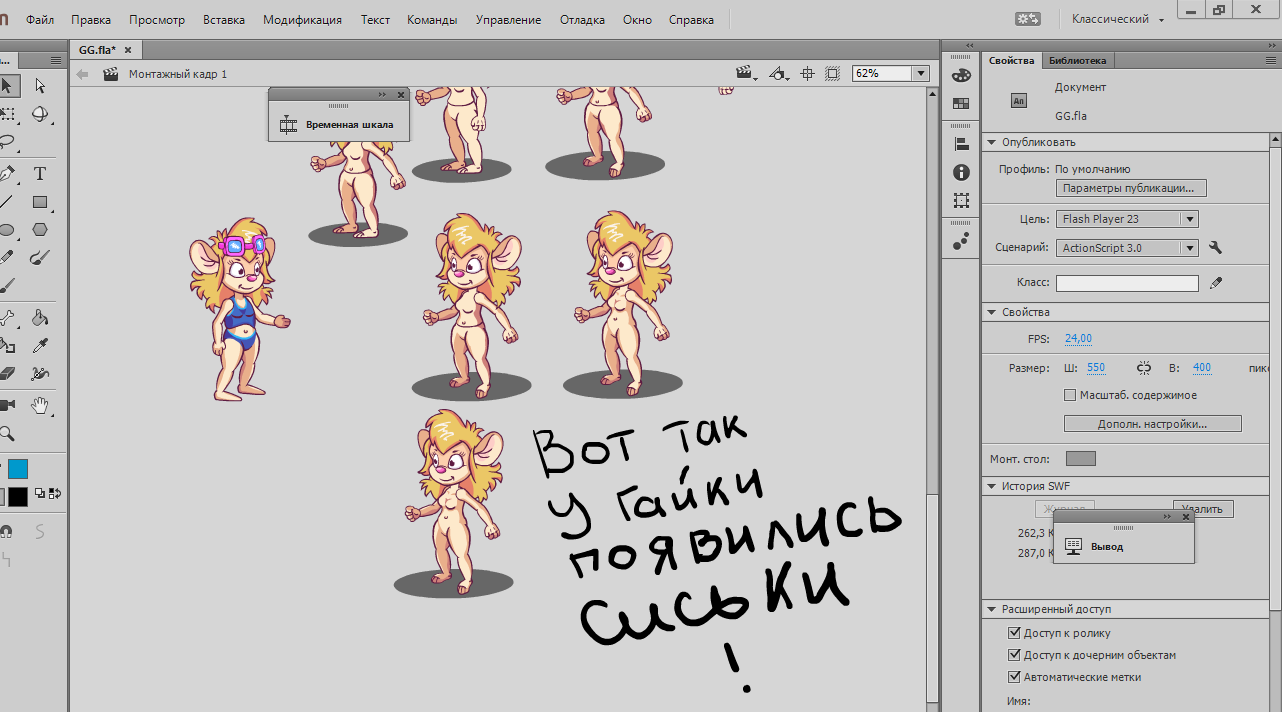Open the Файл menu
This screenshot has height=712, width=1282.
click(40, 20)
